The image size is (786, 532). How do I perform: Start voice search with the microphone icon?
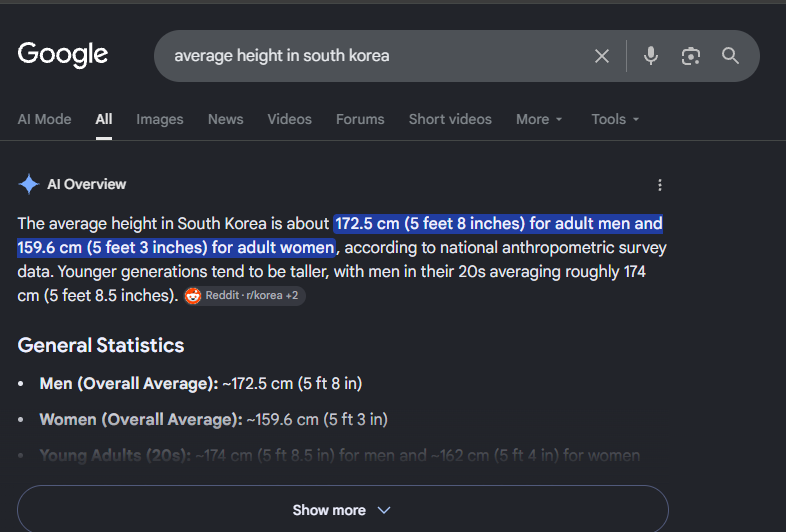[x=651, y=56]
